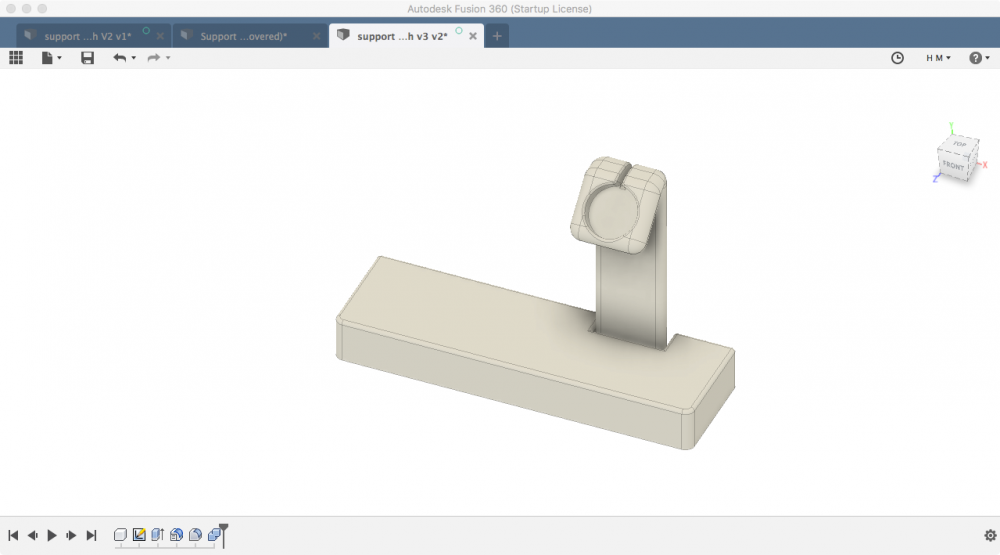1000x555 pixels.
Task: Expand the redo history arrow
Action: pyautogui.click(x=168, y=58)
